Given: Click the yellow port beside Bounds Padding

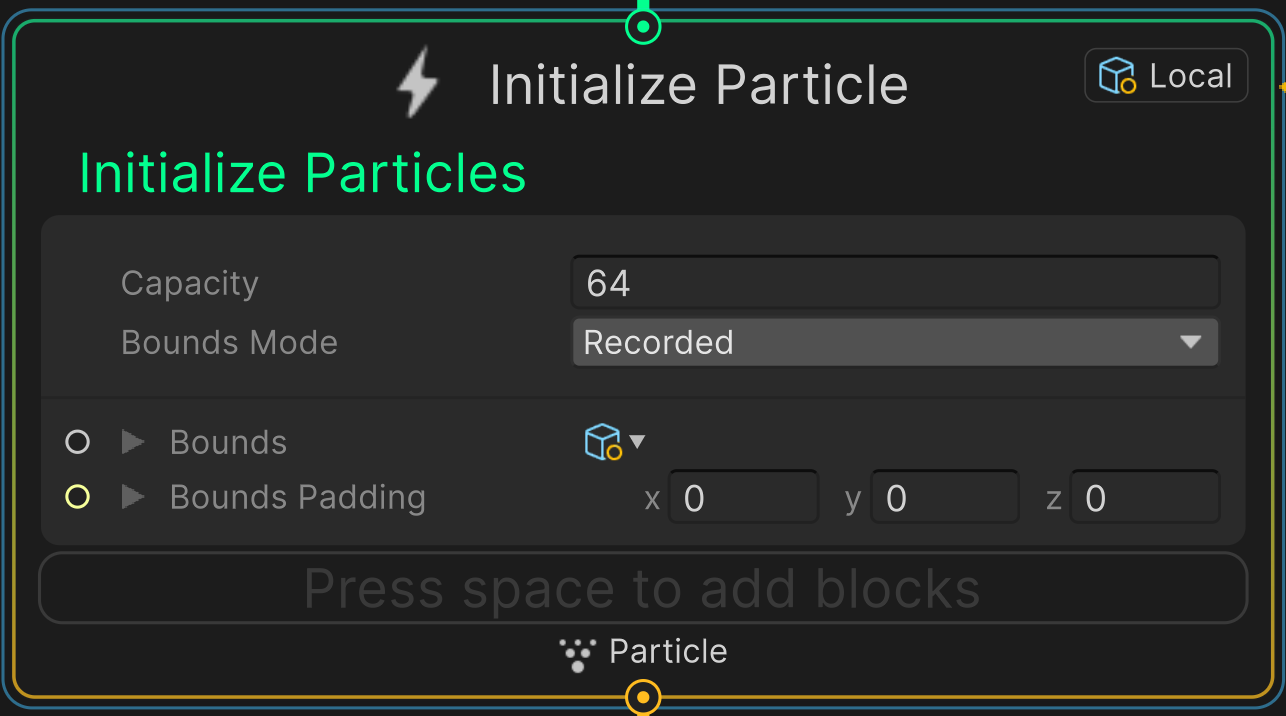Looking at the screenshot, I should point(77,496).
